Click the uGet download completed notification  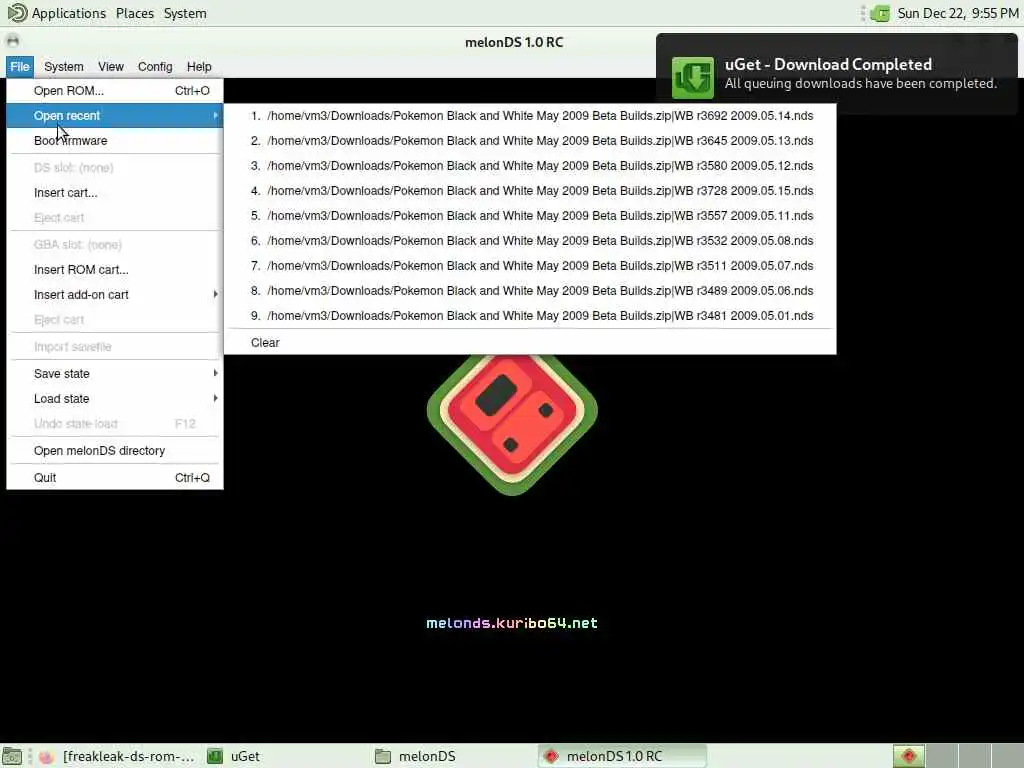coord(837,74)
